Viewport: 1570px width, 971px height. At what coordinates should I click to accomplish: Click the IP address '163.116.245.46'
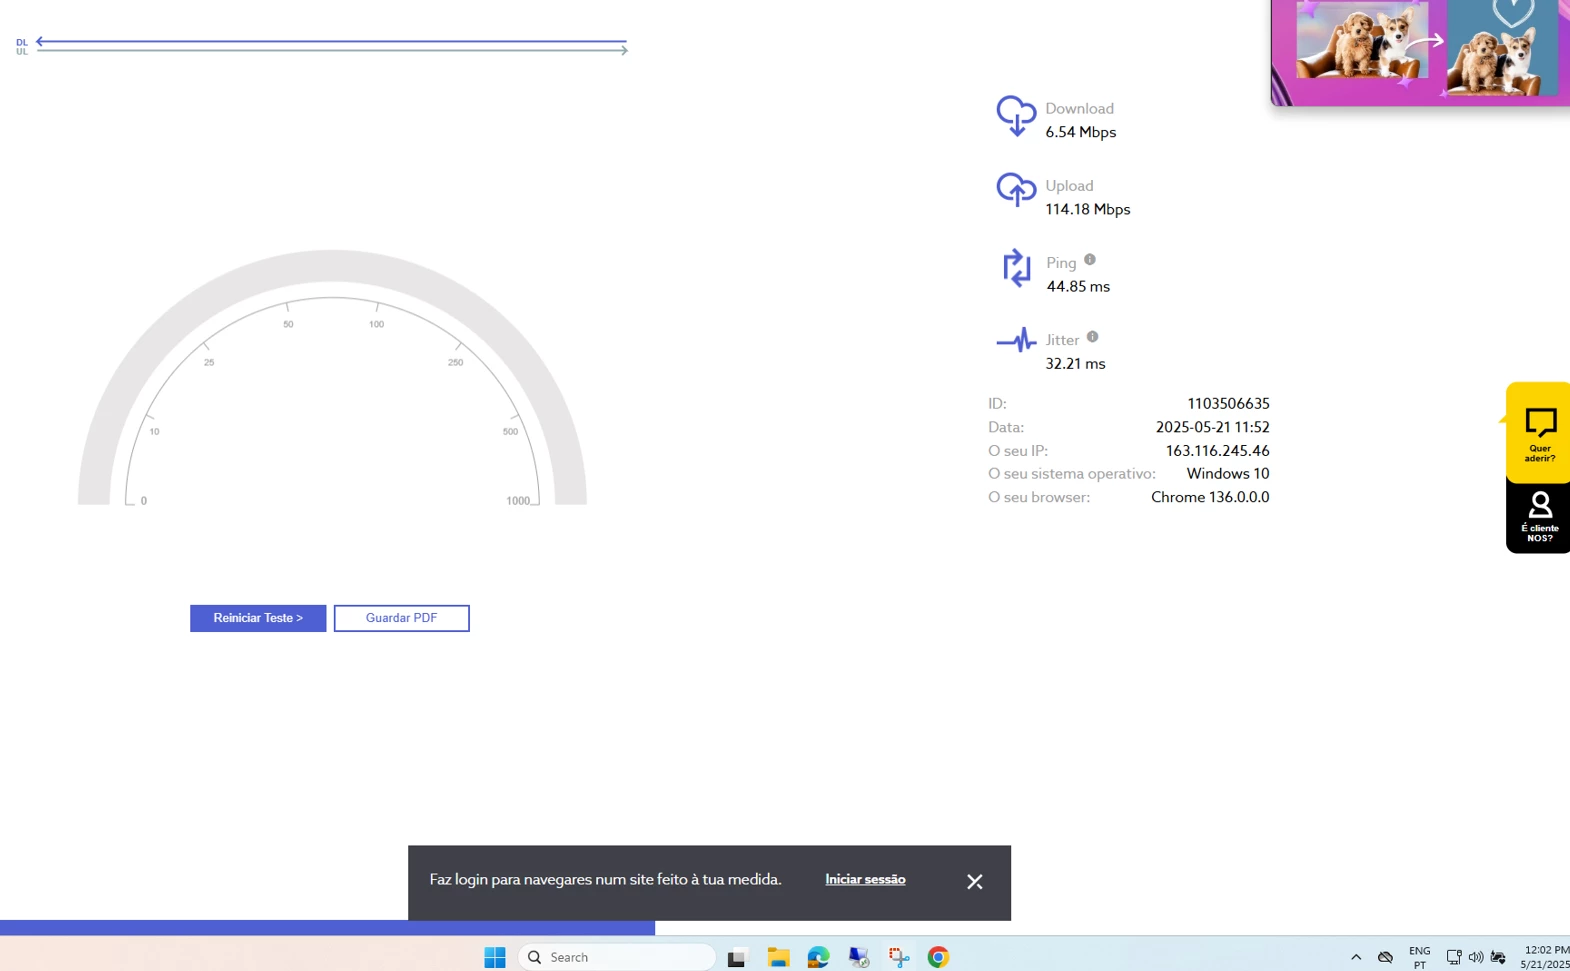pos(1217,451)
